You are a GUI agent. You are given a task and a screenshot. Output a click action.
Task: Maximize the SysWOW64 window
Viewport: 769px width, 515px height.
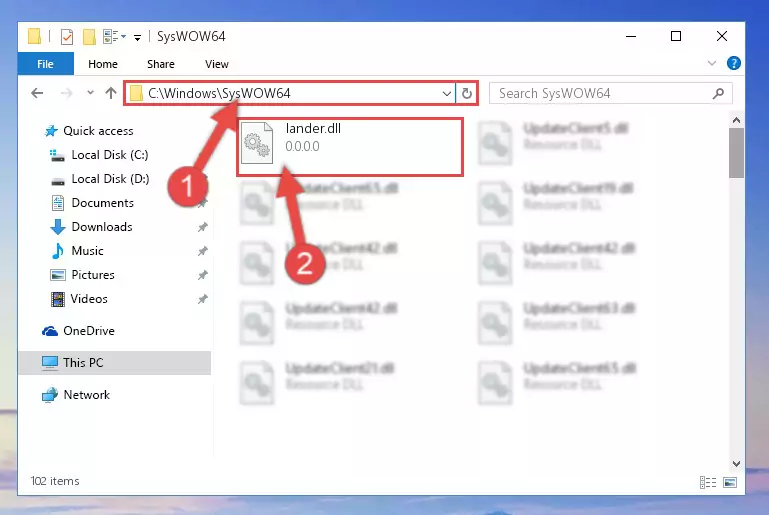(676, 36)
